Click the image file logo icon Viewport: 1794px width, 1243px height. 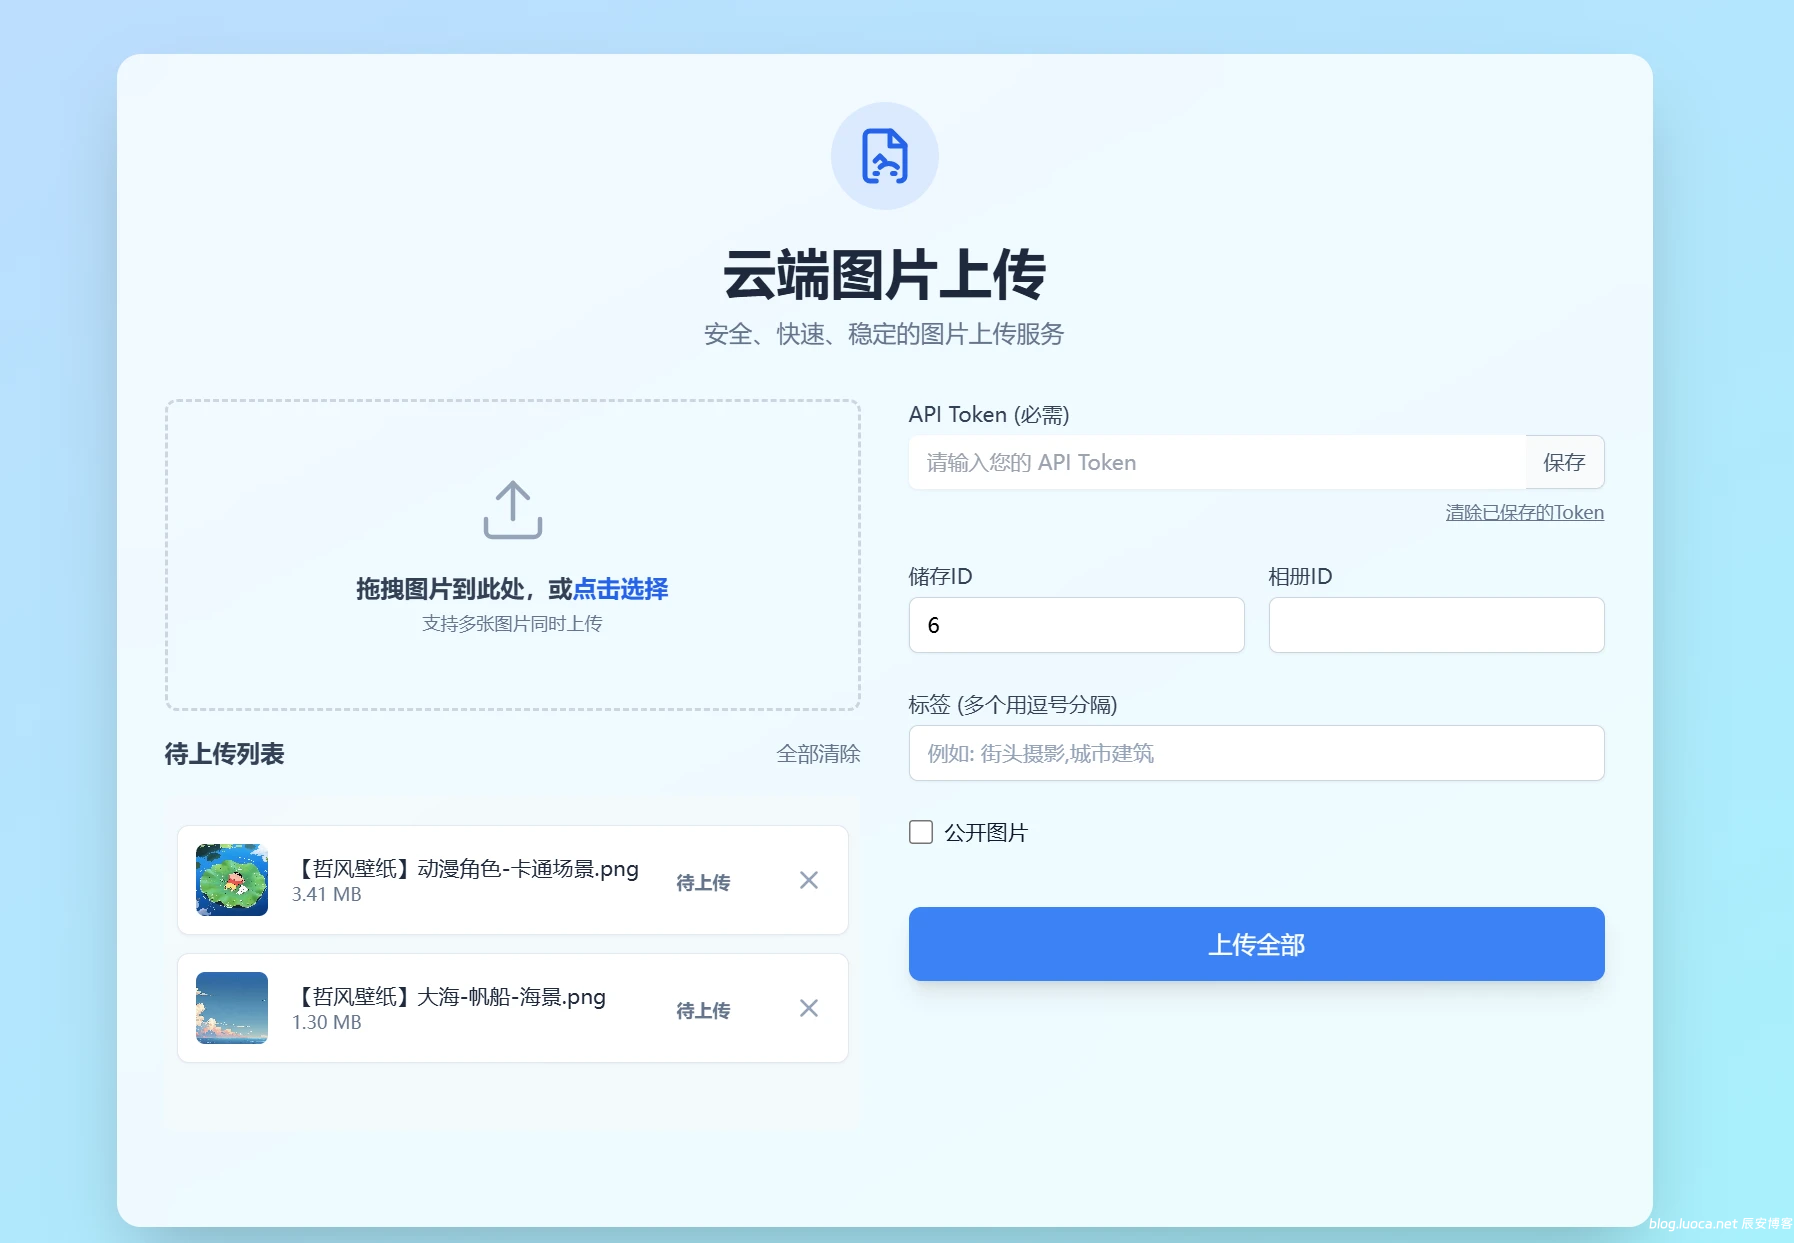[x=884, y=156]
